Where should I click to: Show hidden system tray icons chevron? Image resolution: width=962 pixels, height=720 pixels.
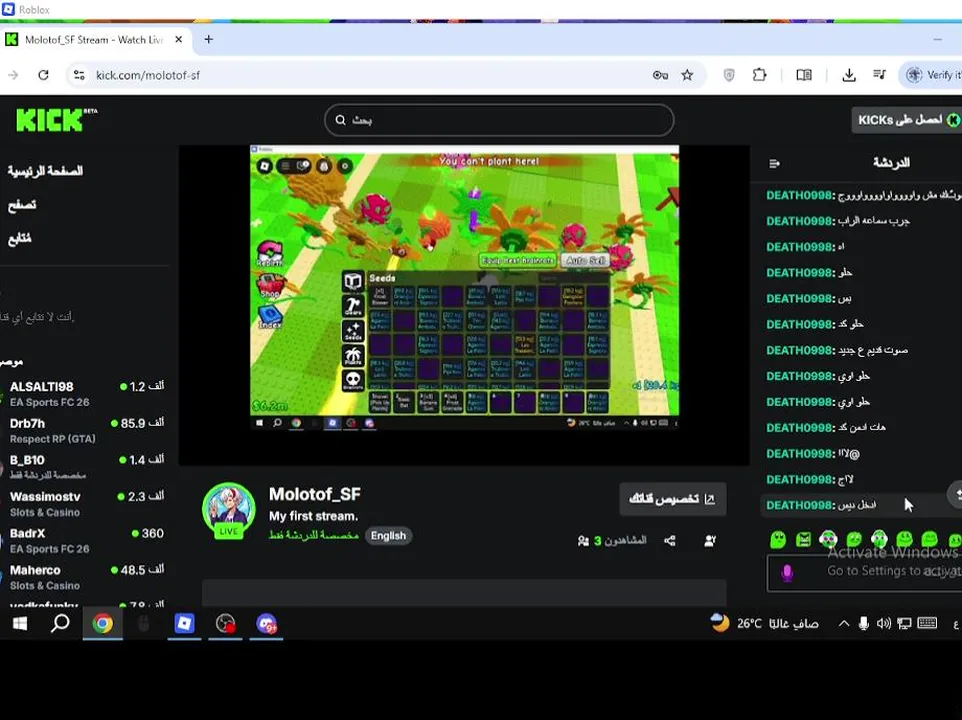844,624
